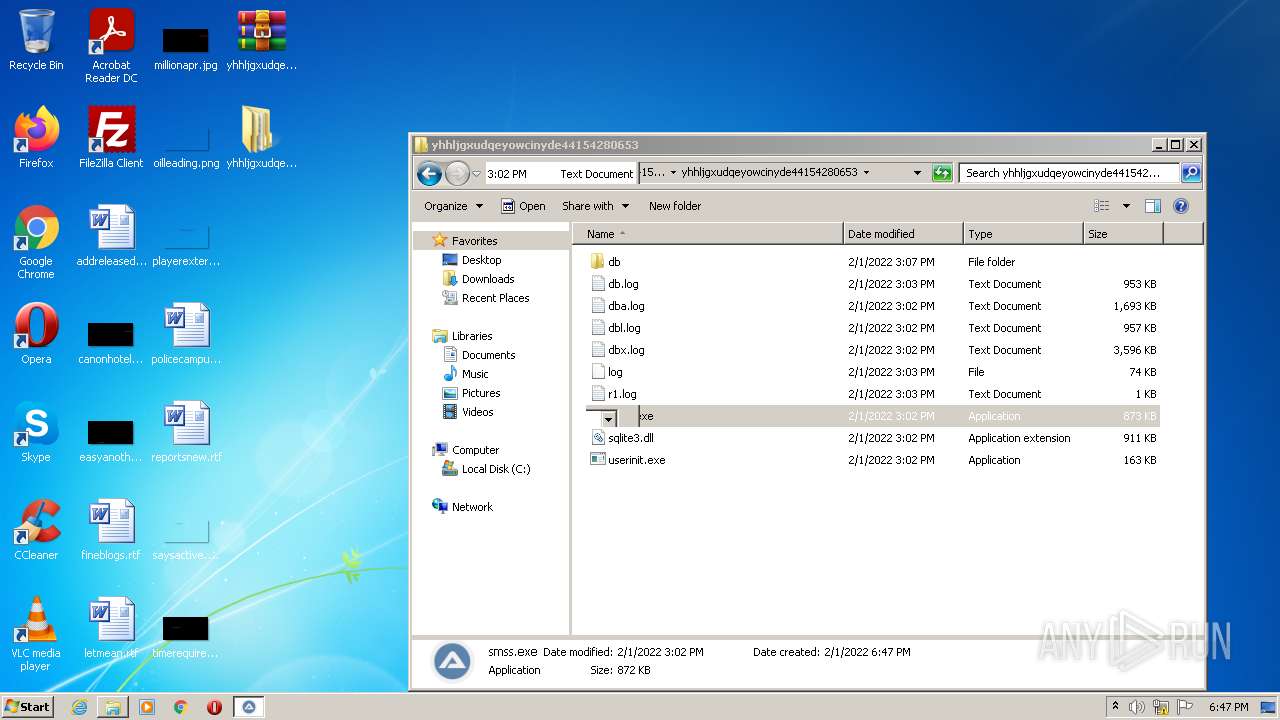Click the change view icon
1280x720 pixels.
[x=1101, y=206]
